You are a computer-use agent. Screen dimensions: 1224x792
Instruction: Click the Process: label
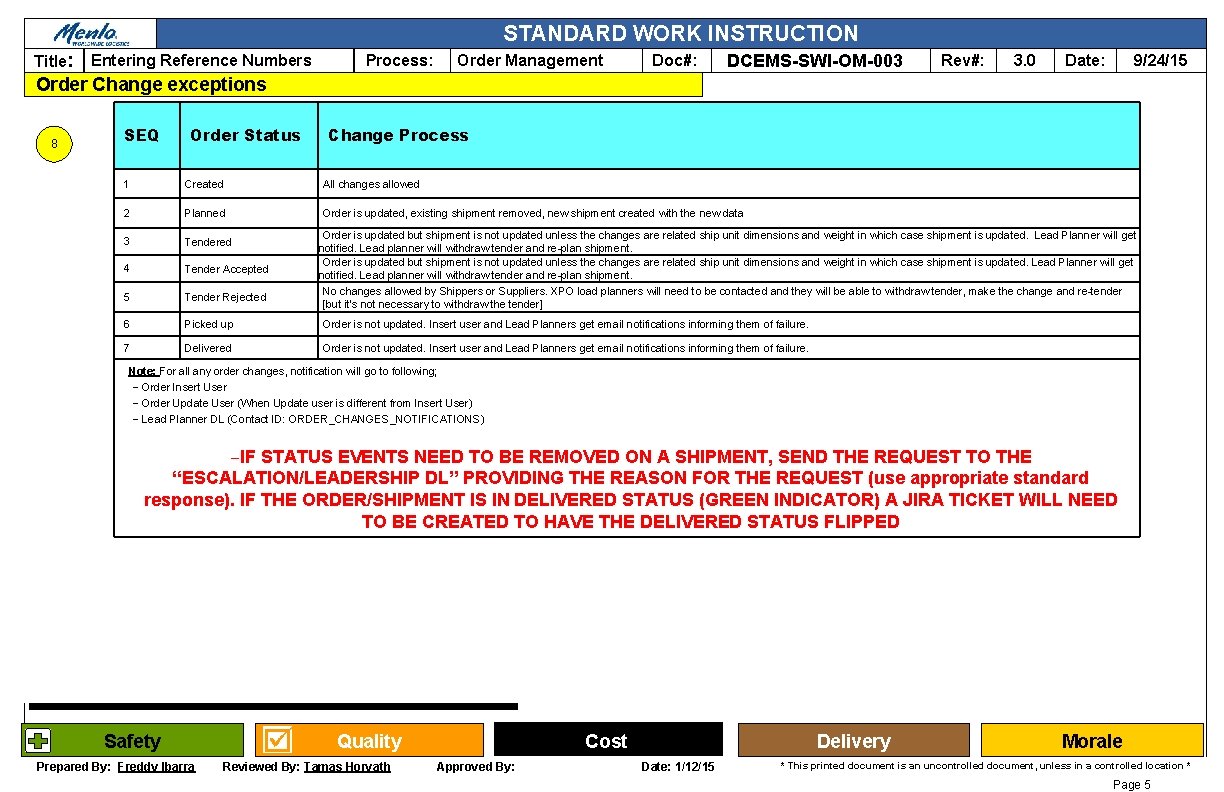click(x=399, y=60)
